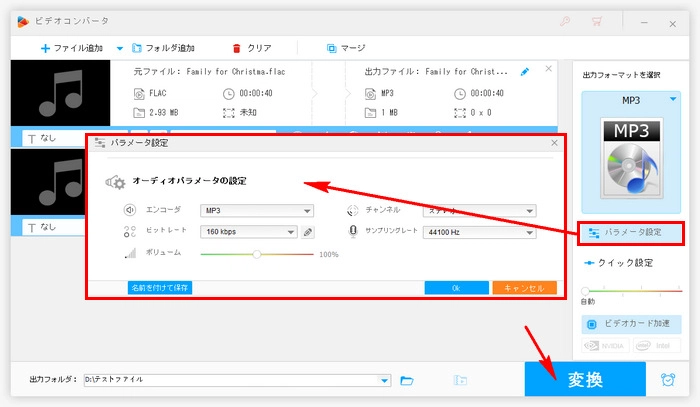Toggle Intel acceleration option

click(x=657, y=347)
